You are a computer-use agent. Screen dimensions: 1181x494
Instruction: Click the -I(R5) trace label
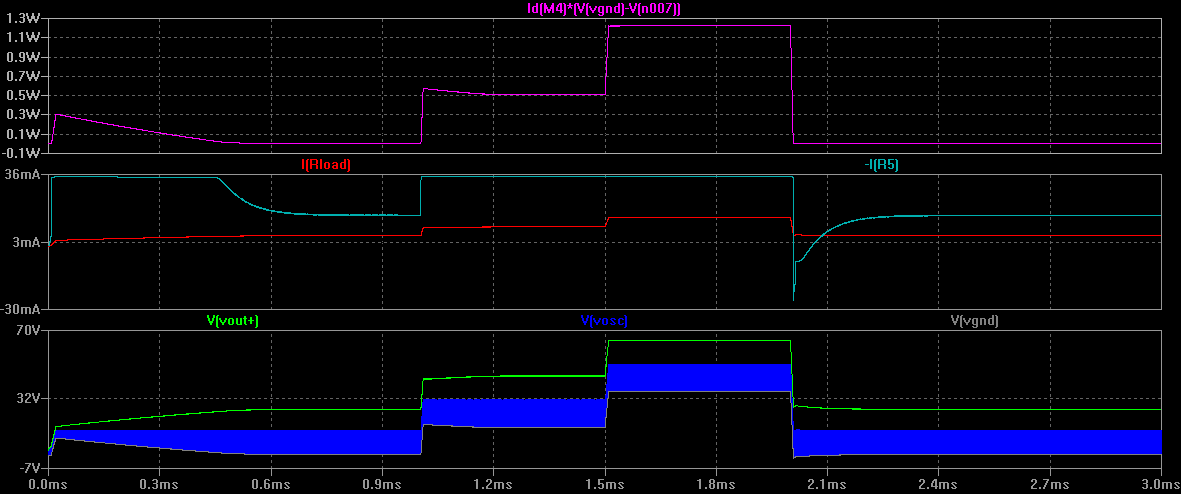883,165
